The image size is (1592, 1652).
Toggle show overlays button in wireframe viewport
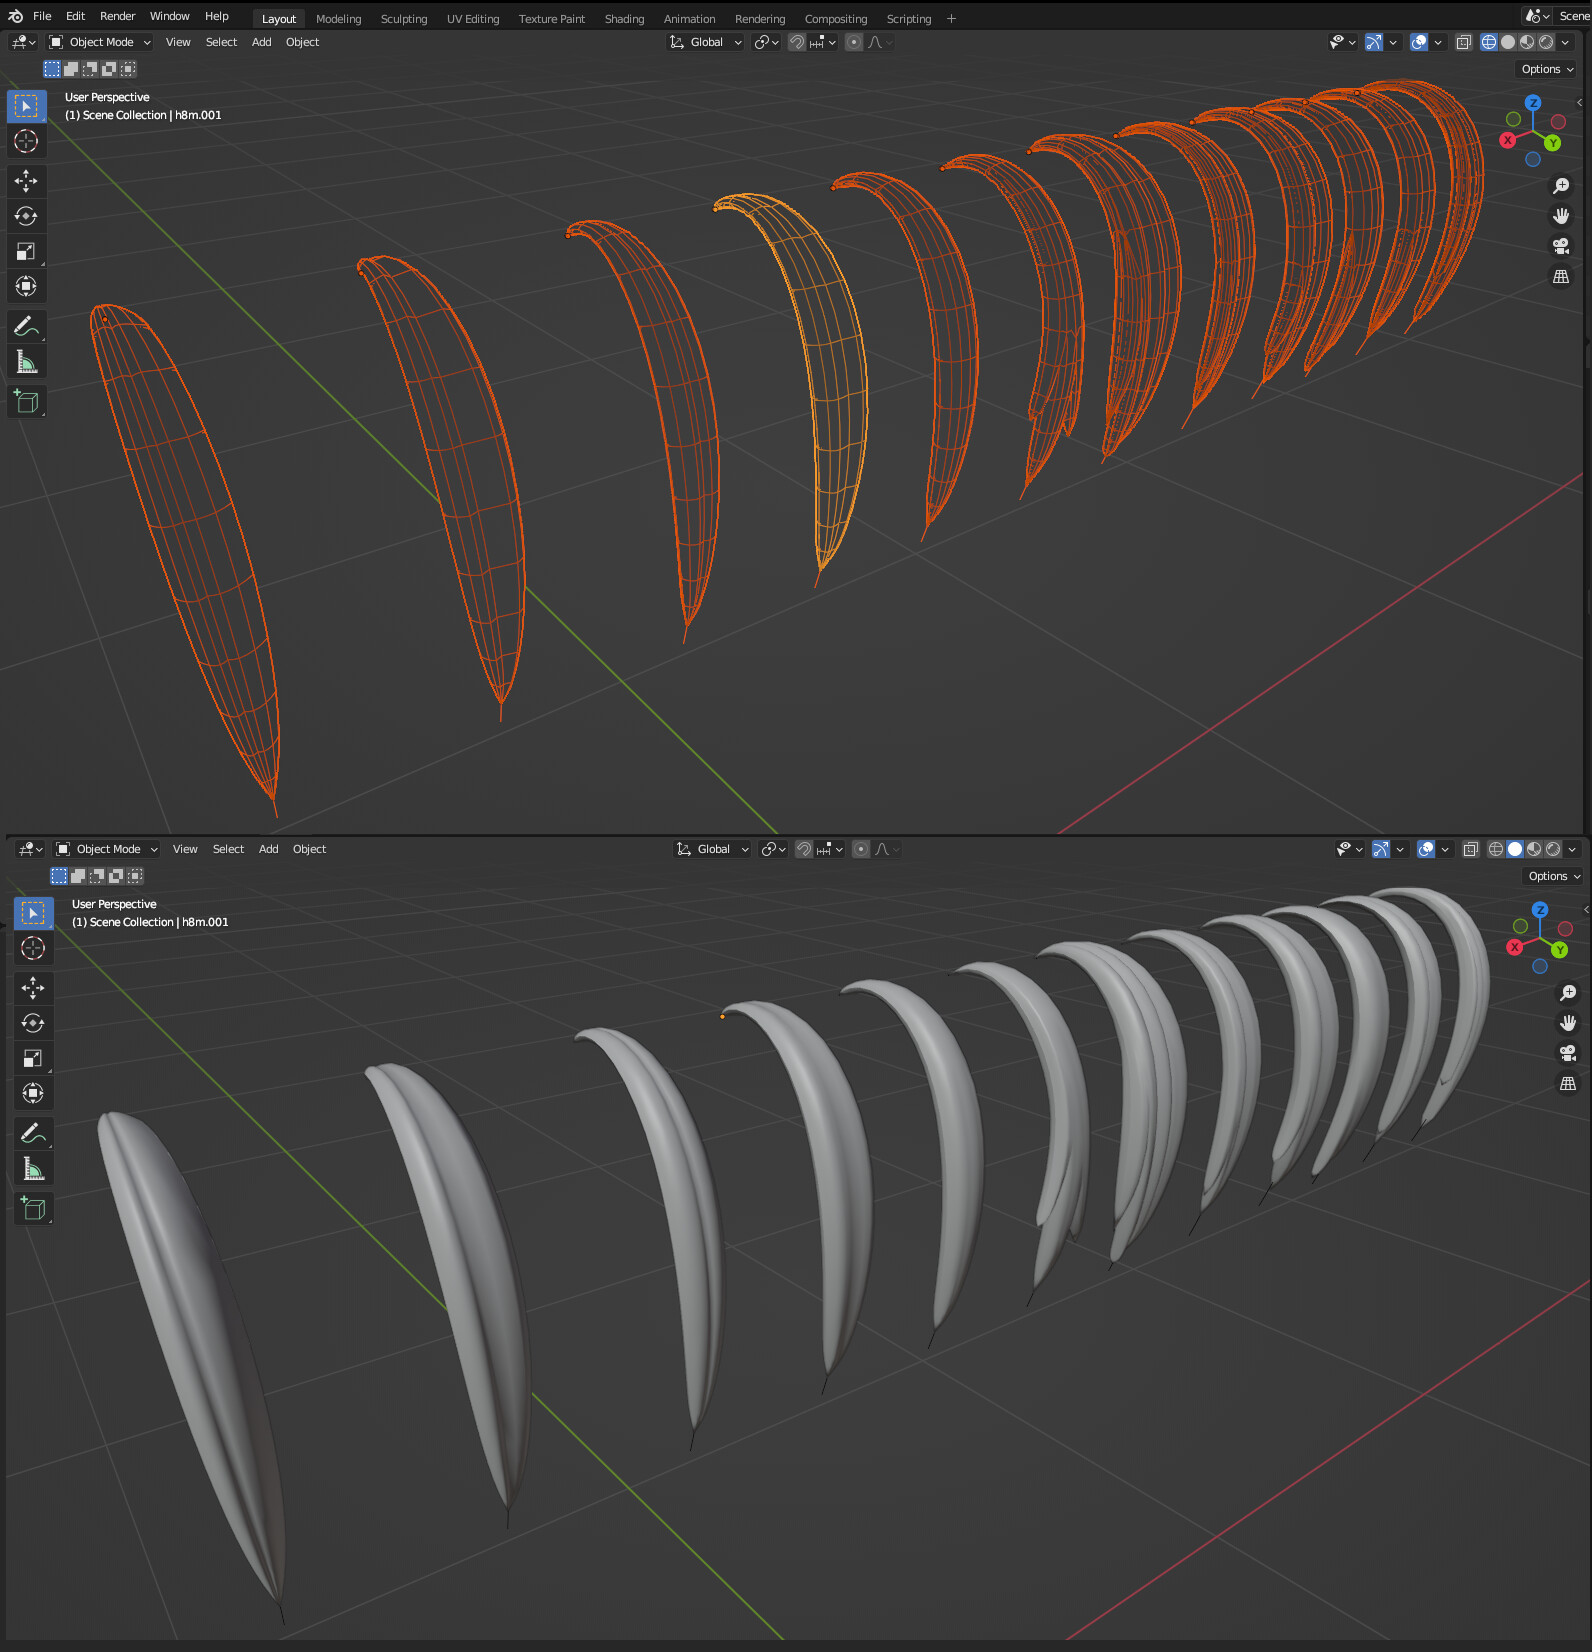[1419, 42]
